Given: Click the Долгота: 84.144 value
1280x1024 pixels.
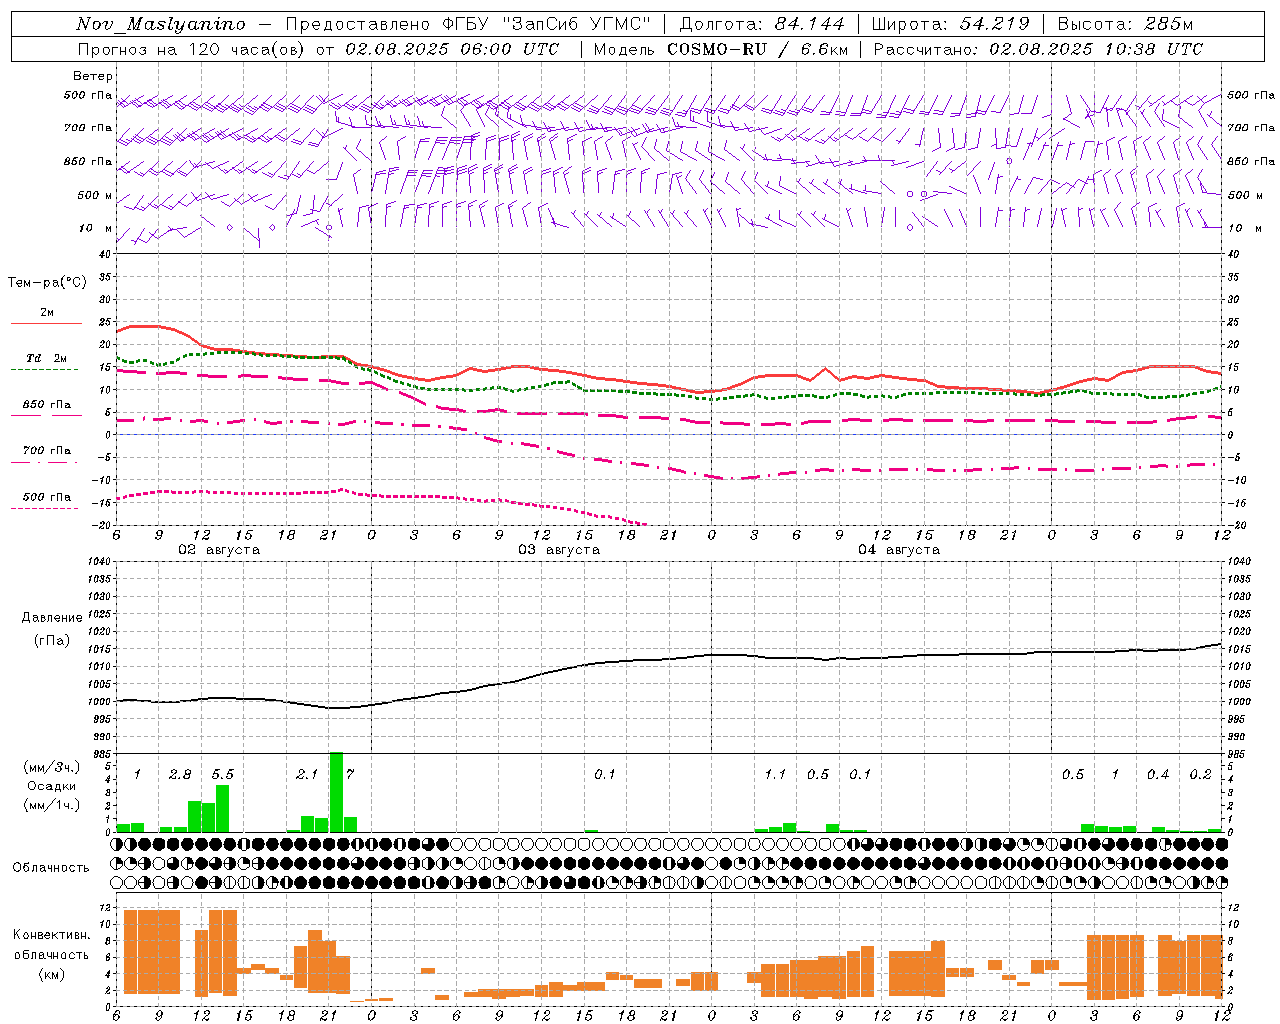Looking at the screenshot, I should [x=762, y=24].
